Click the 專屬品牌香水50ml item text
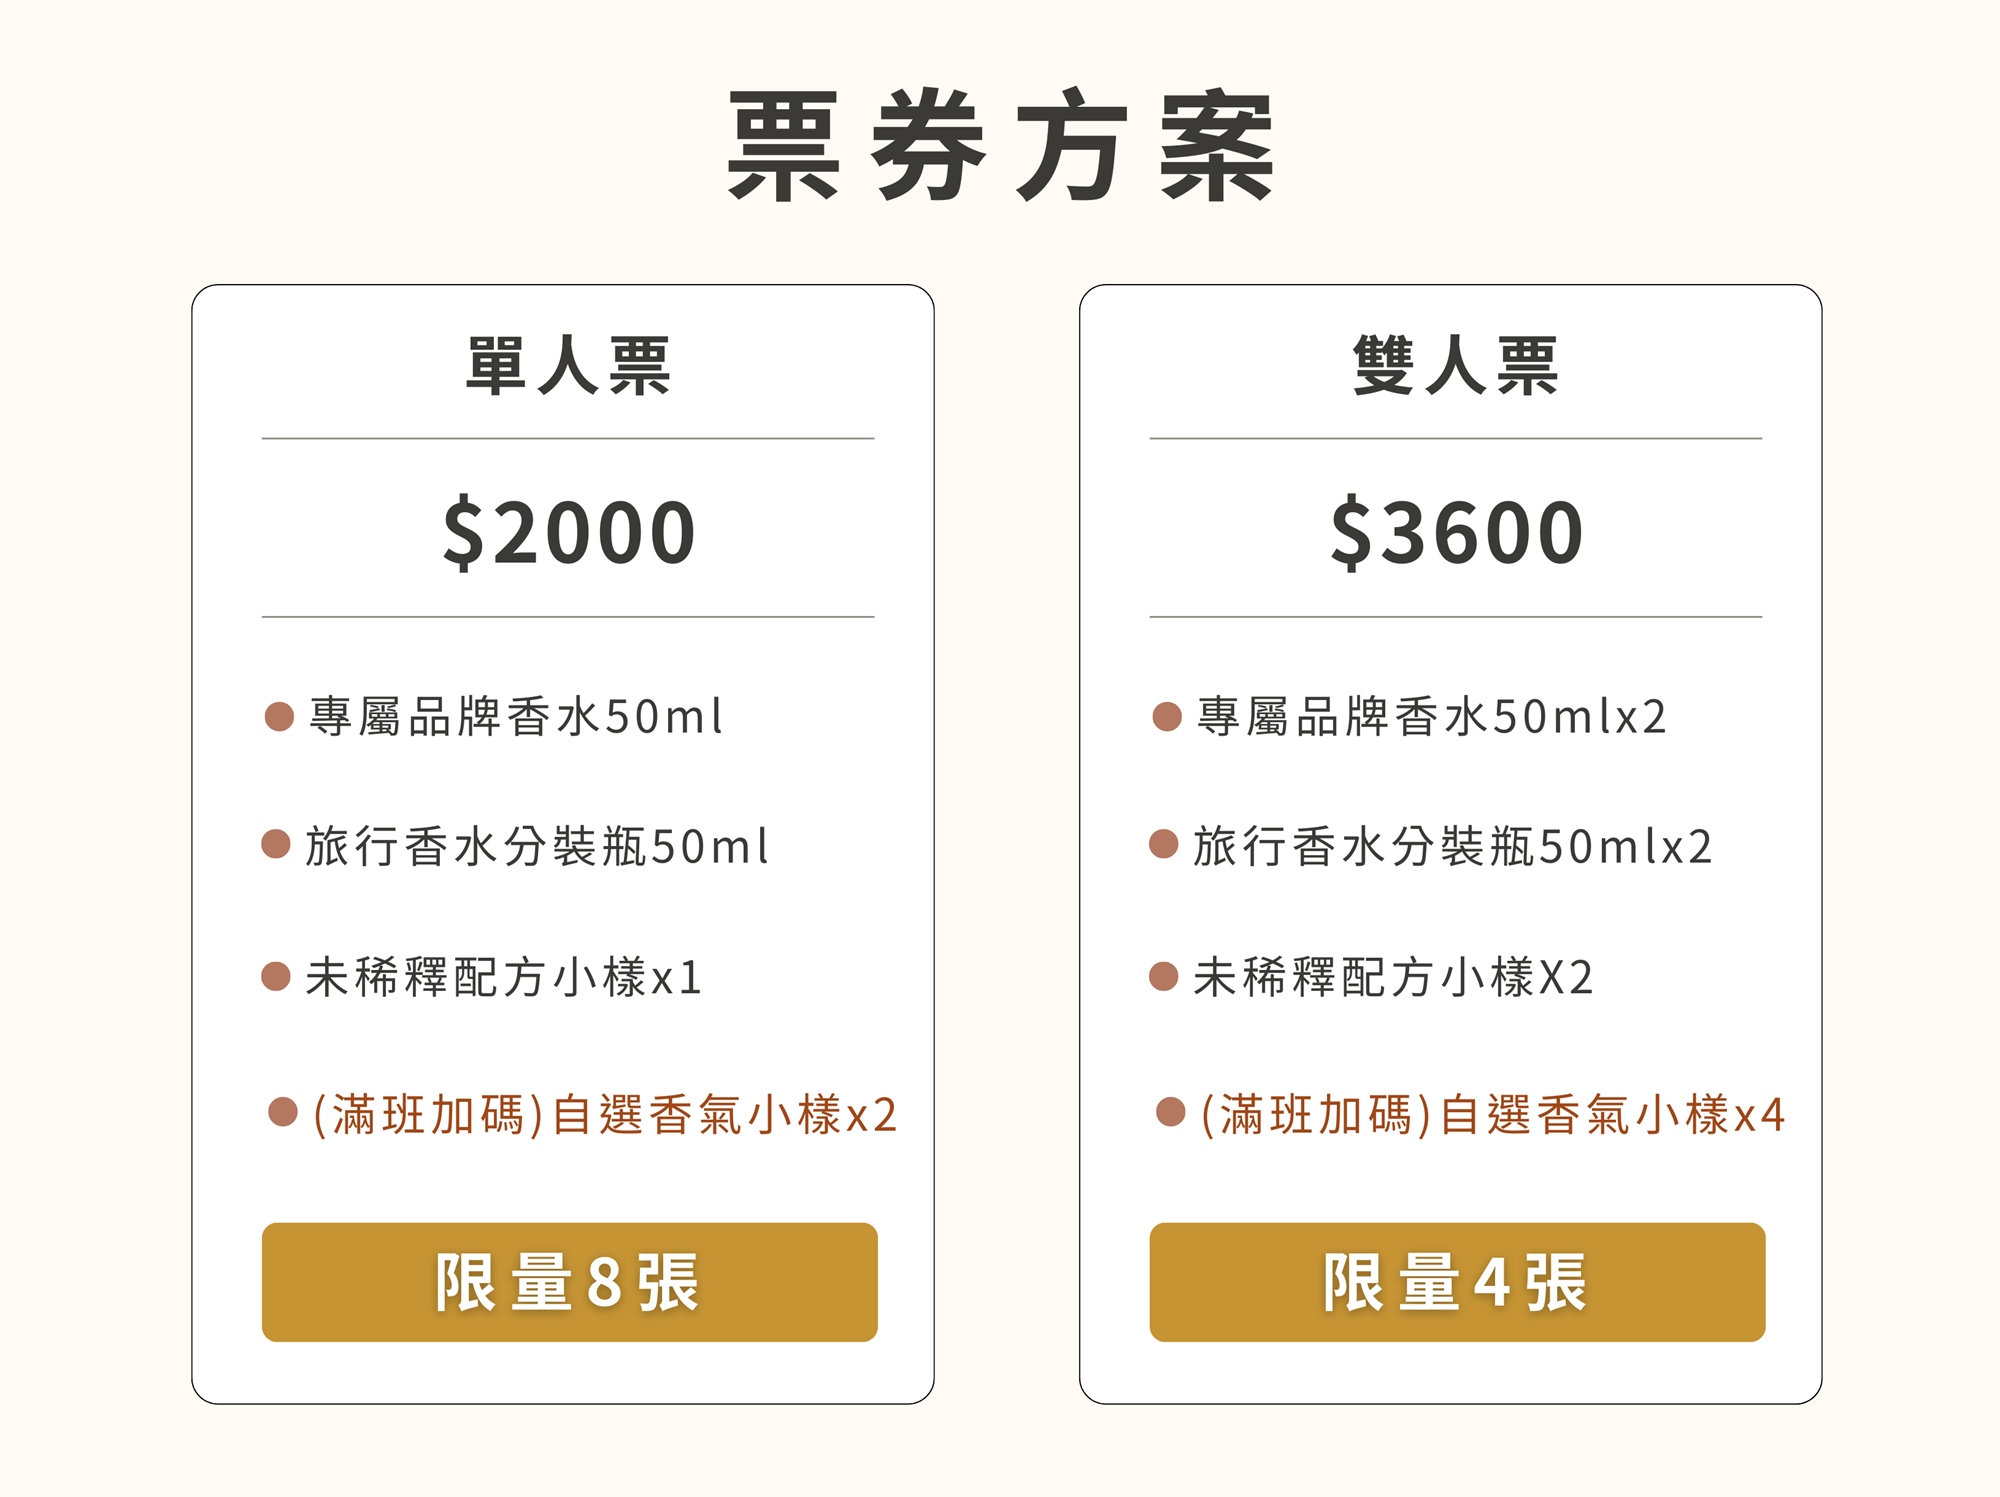 point(515,717)
